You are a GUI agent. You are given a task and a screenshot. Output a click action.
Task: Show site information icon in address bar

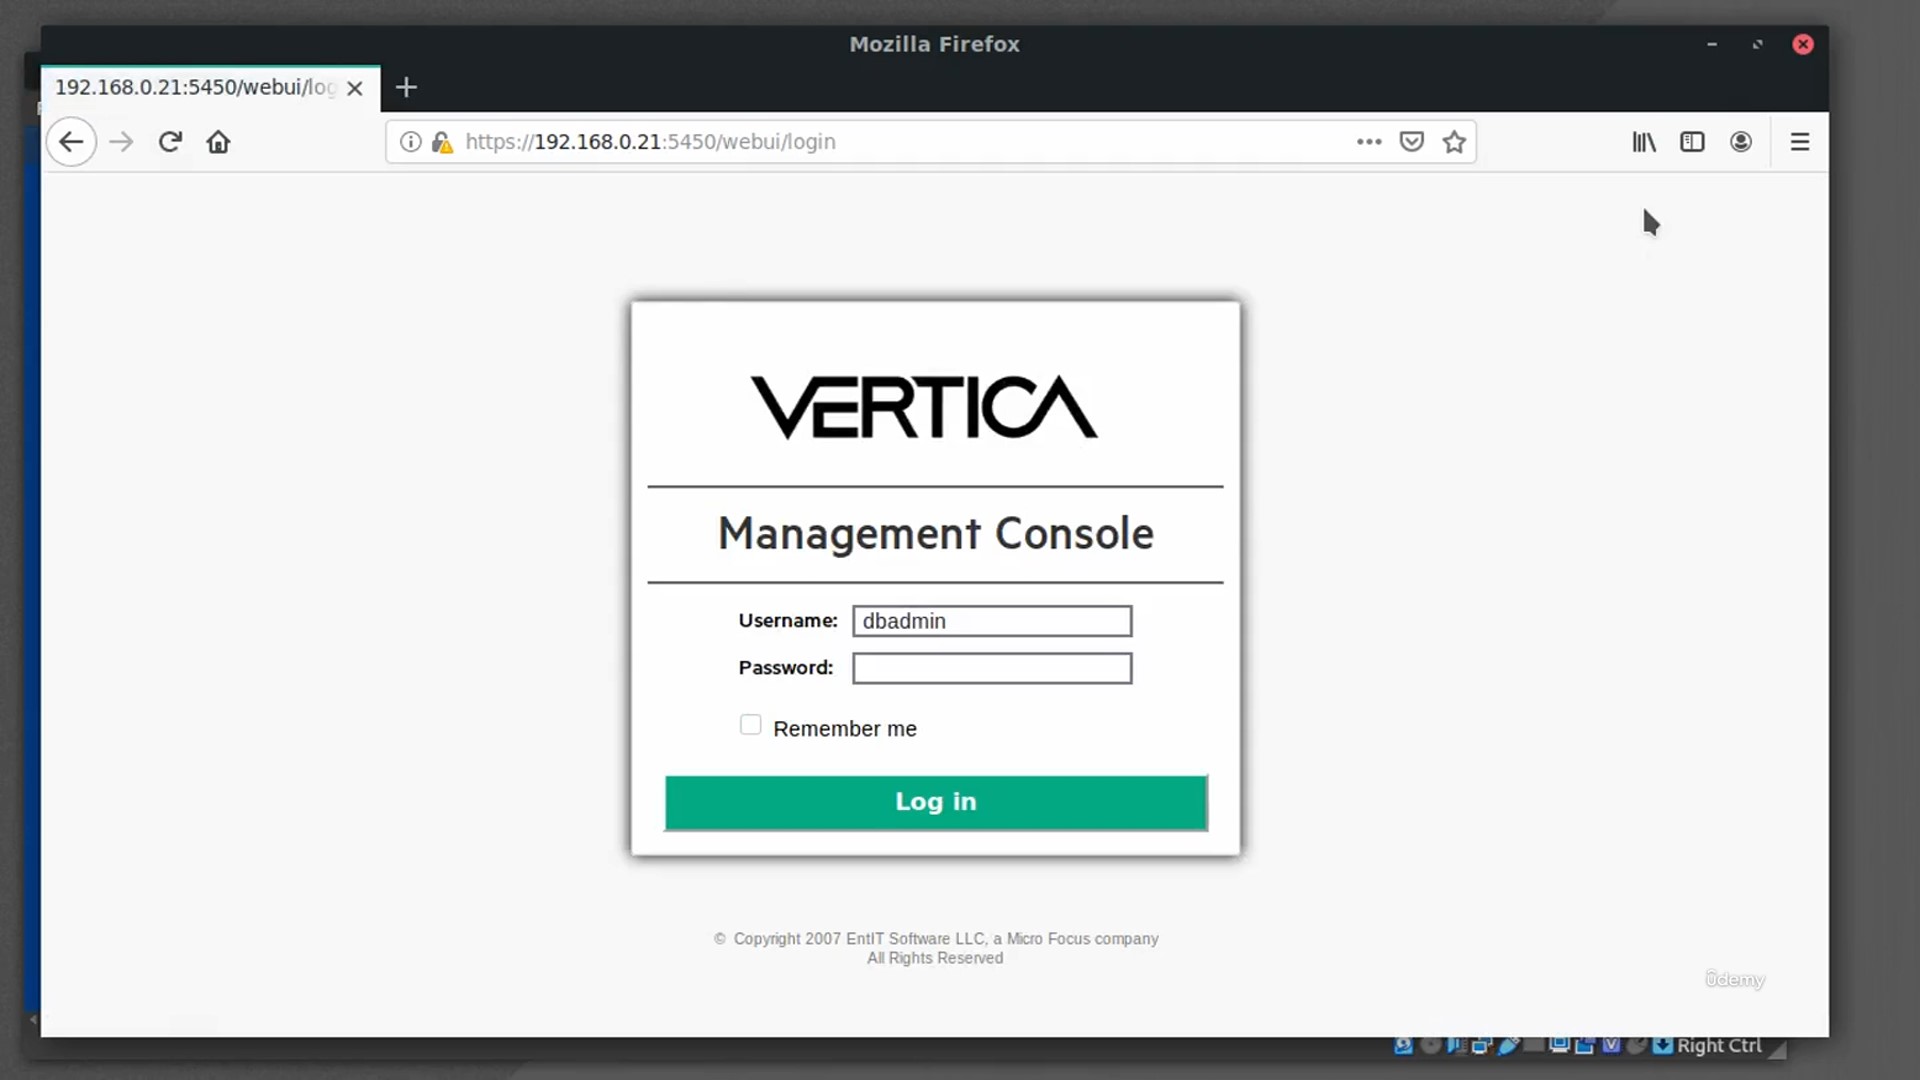(410, 142)
